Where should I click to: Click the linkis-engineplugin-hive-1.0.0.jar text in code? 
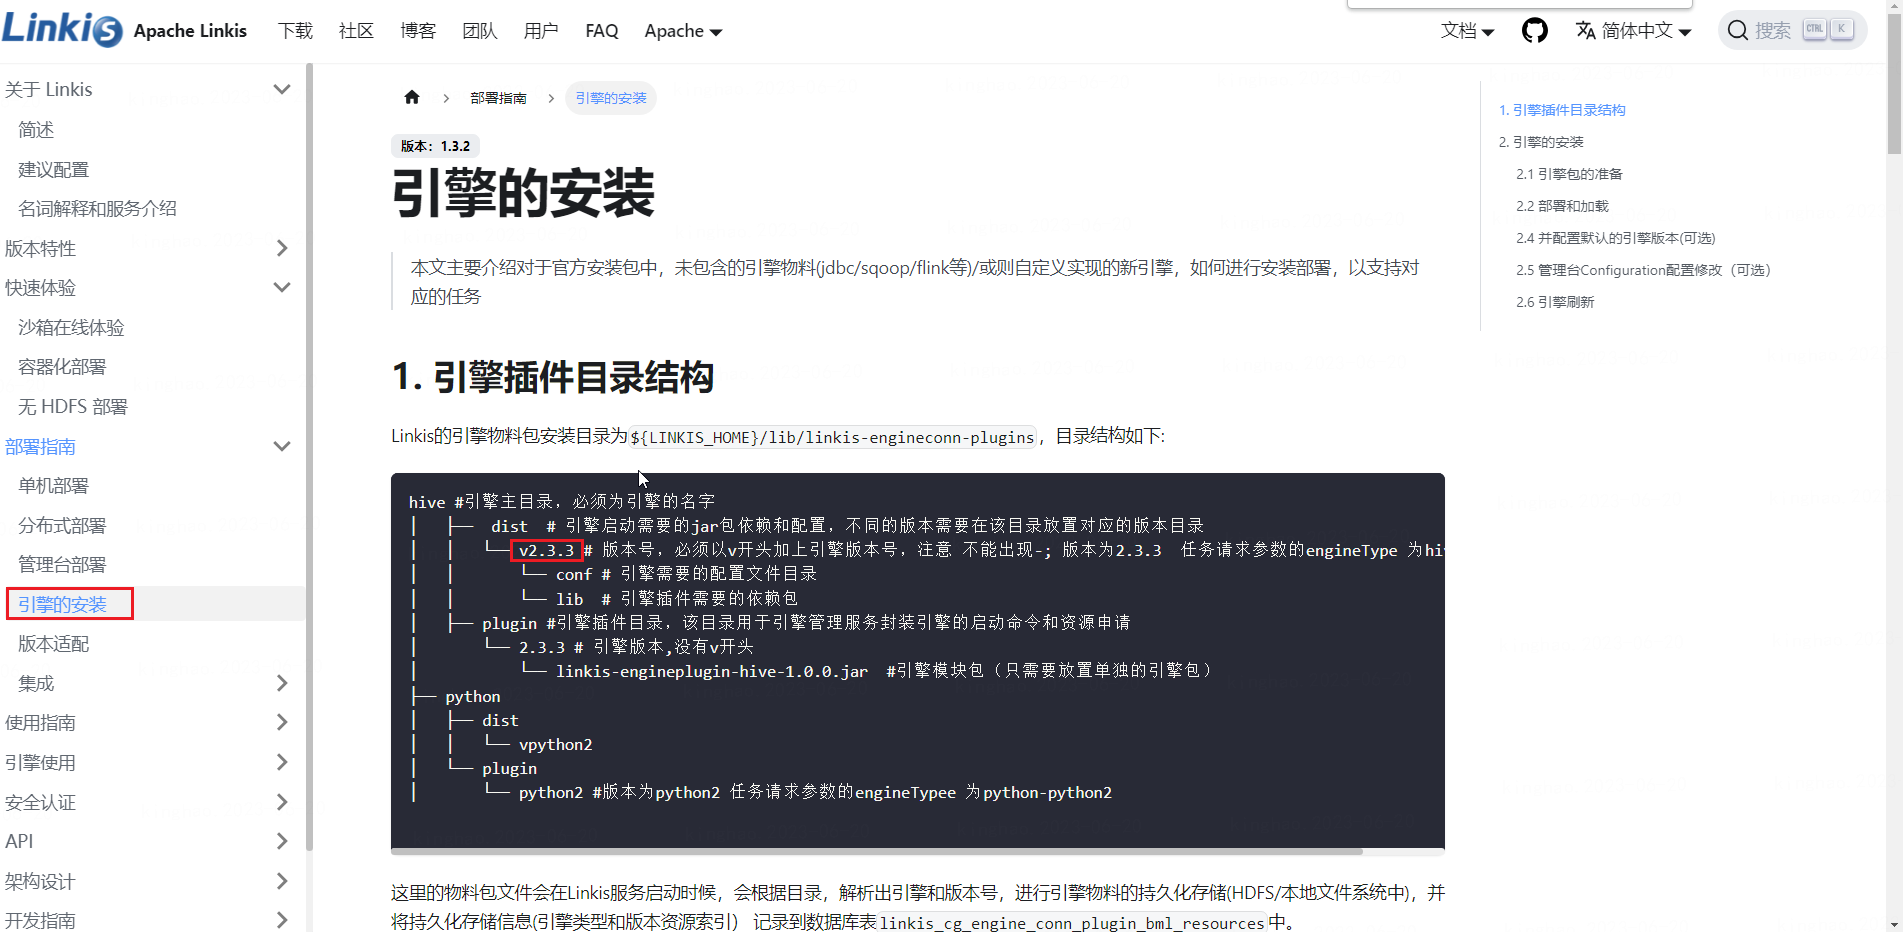712,671
